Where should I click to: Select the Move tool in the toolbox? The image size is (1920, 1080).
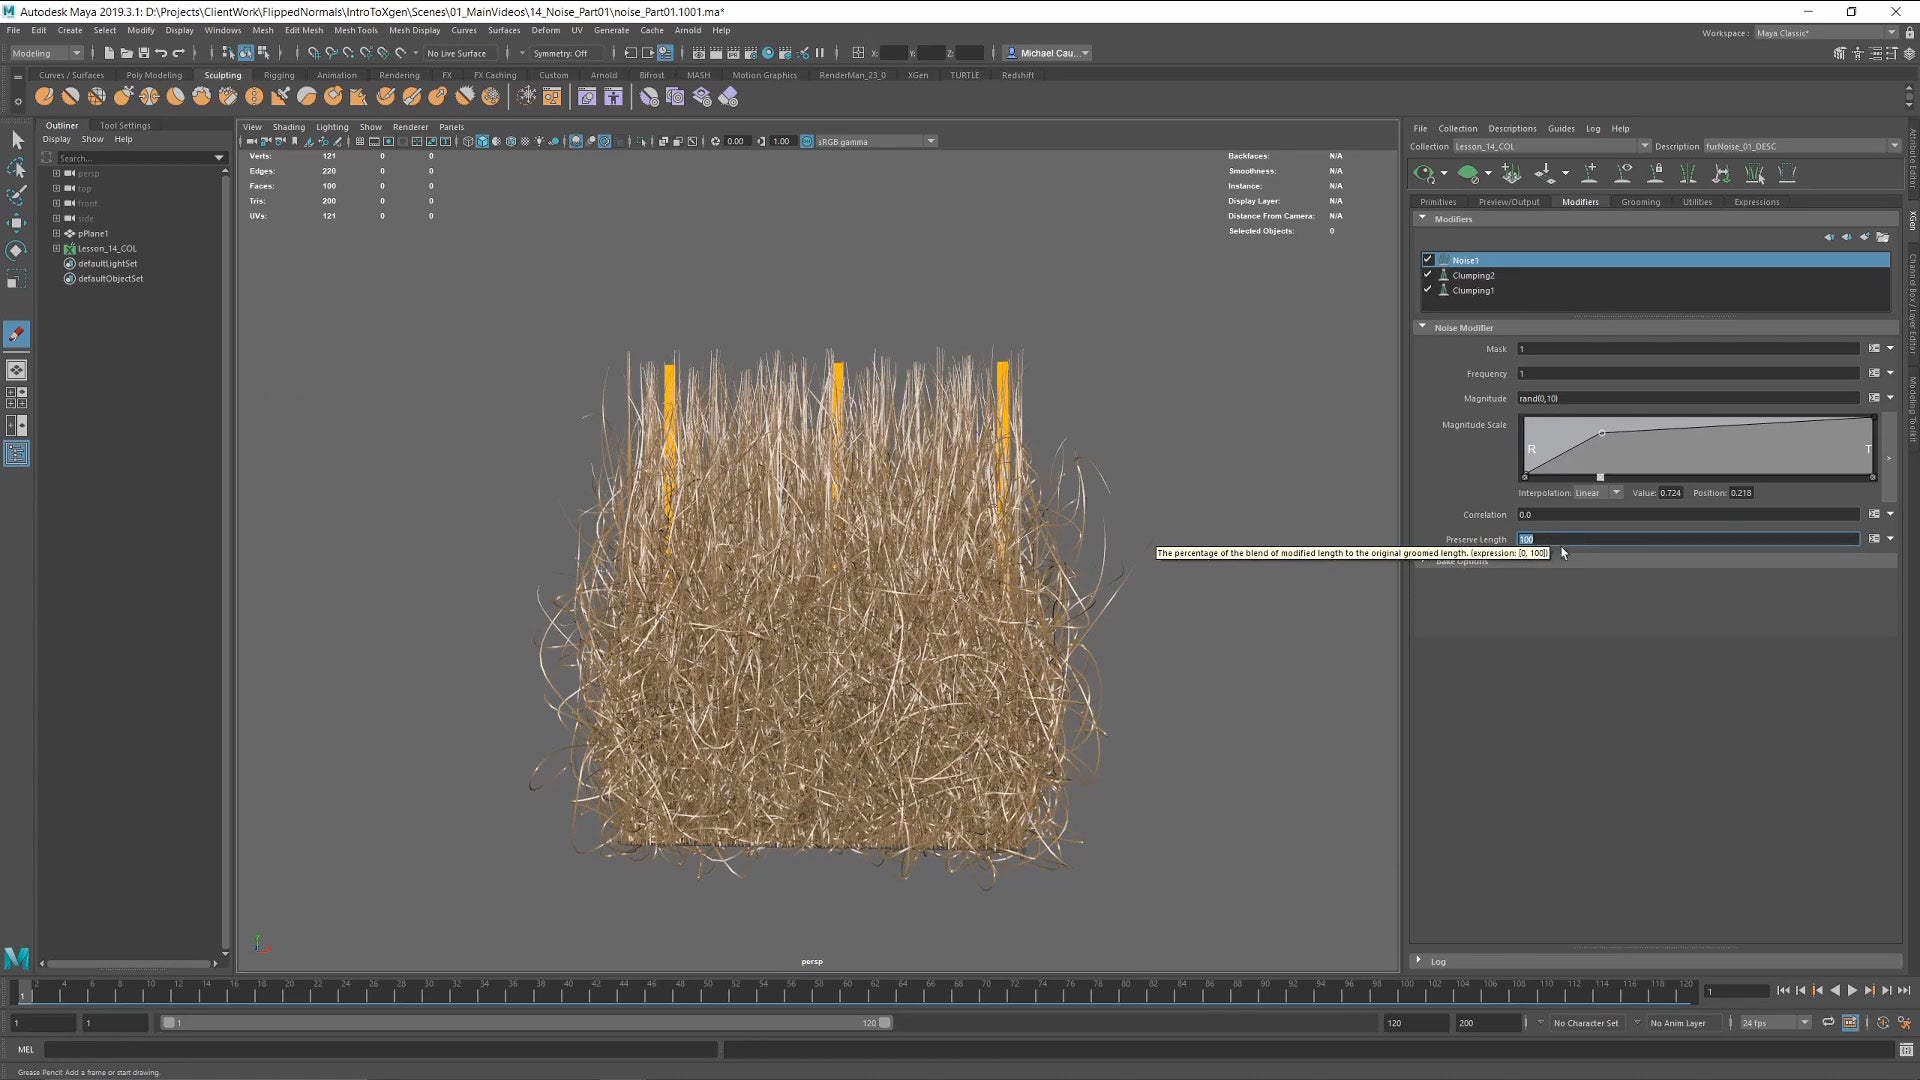coord(17,222)
